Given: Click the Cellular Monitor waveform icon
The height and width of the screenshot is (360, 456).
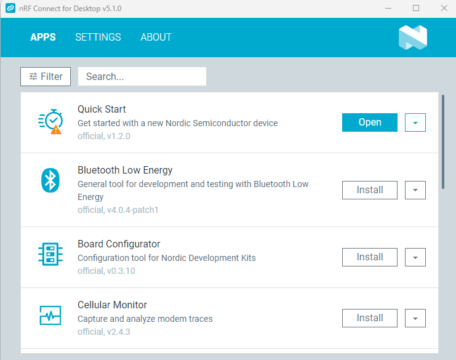Looking at the screenshot, I should (50, 315).
